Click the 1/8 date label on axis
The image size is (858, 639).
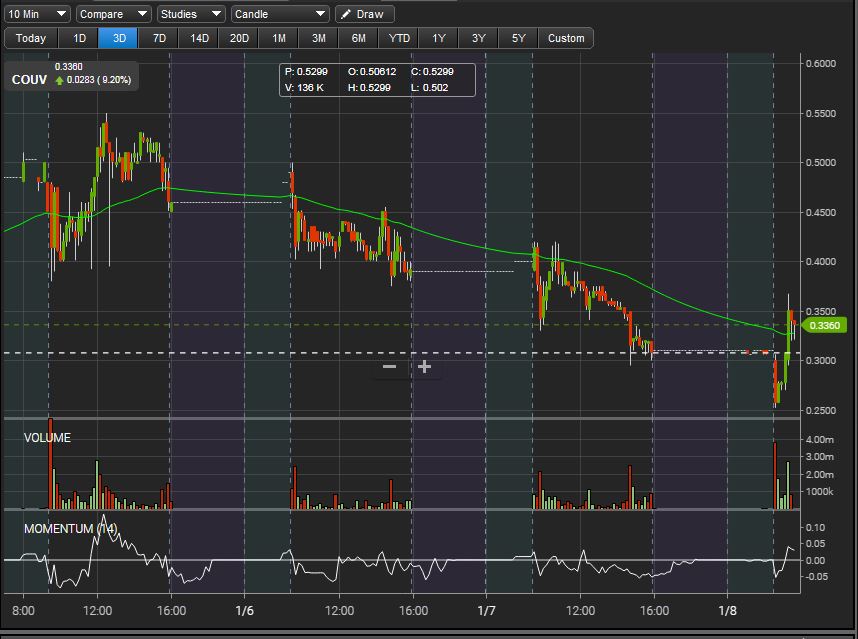coord(727,611)
